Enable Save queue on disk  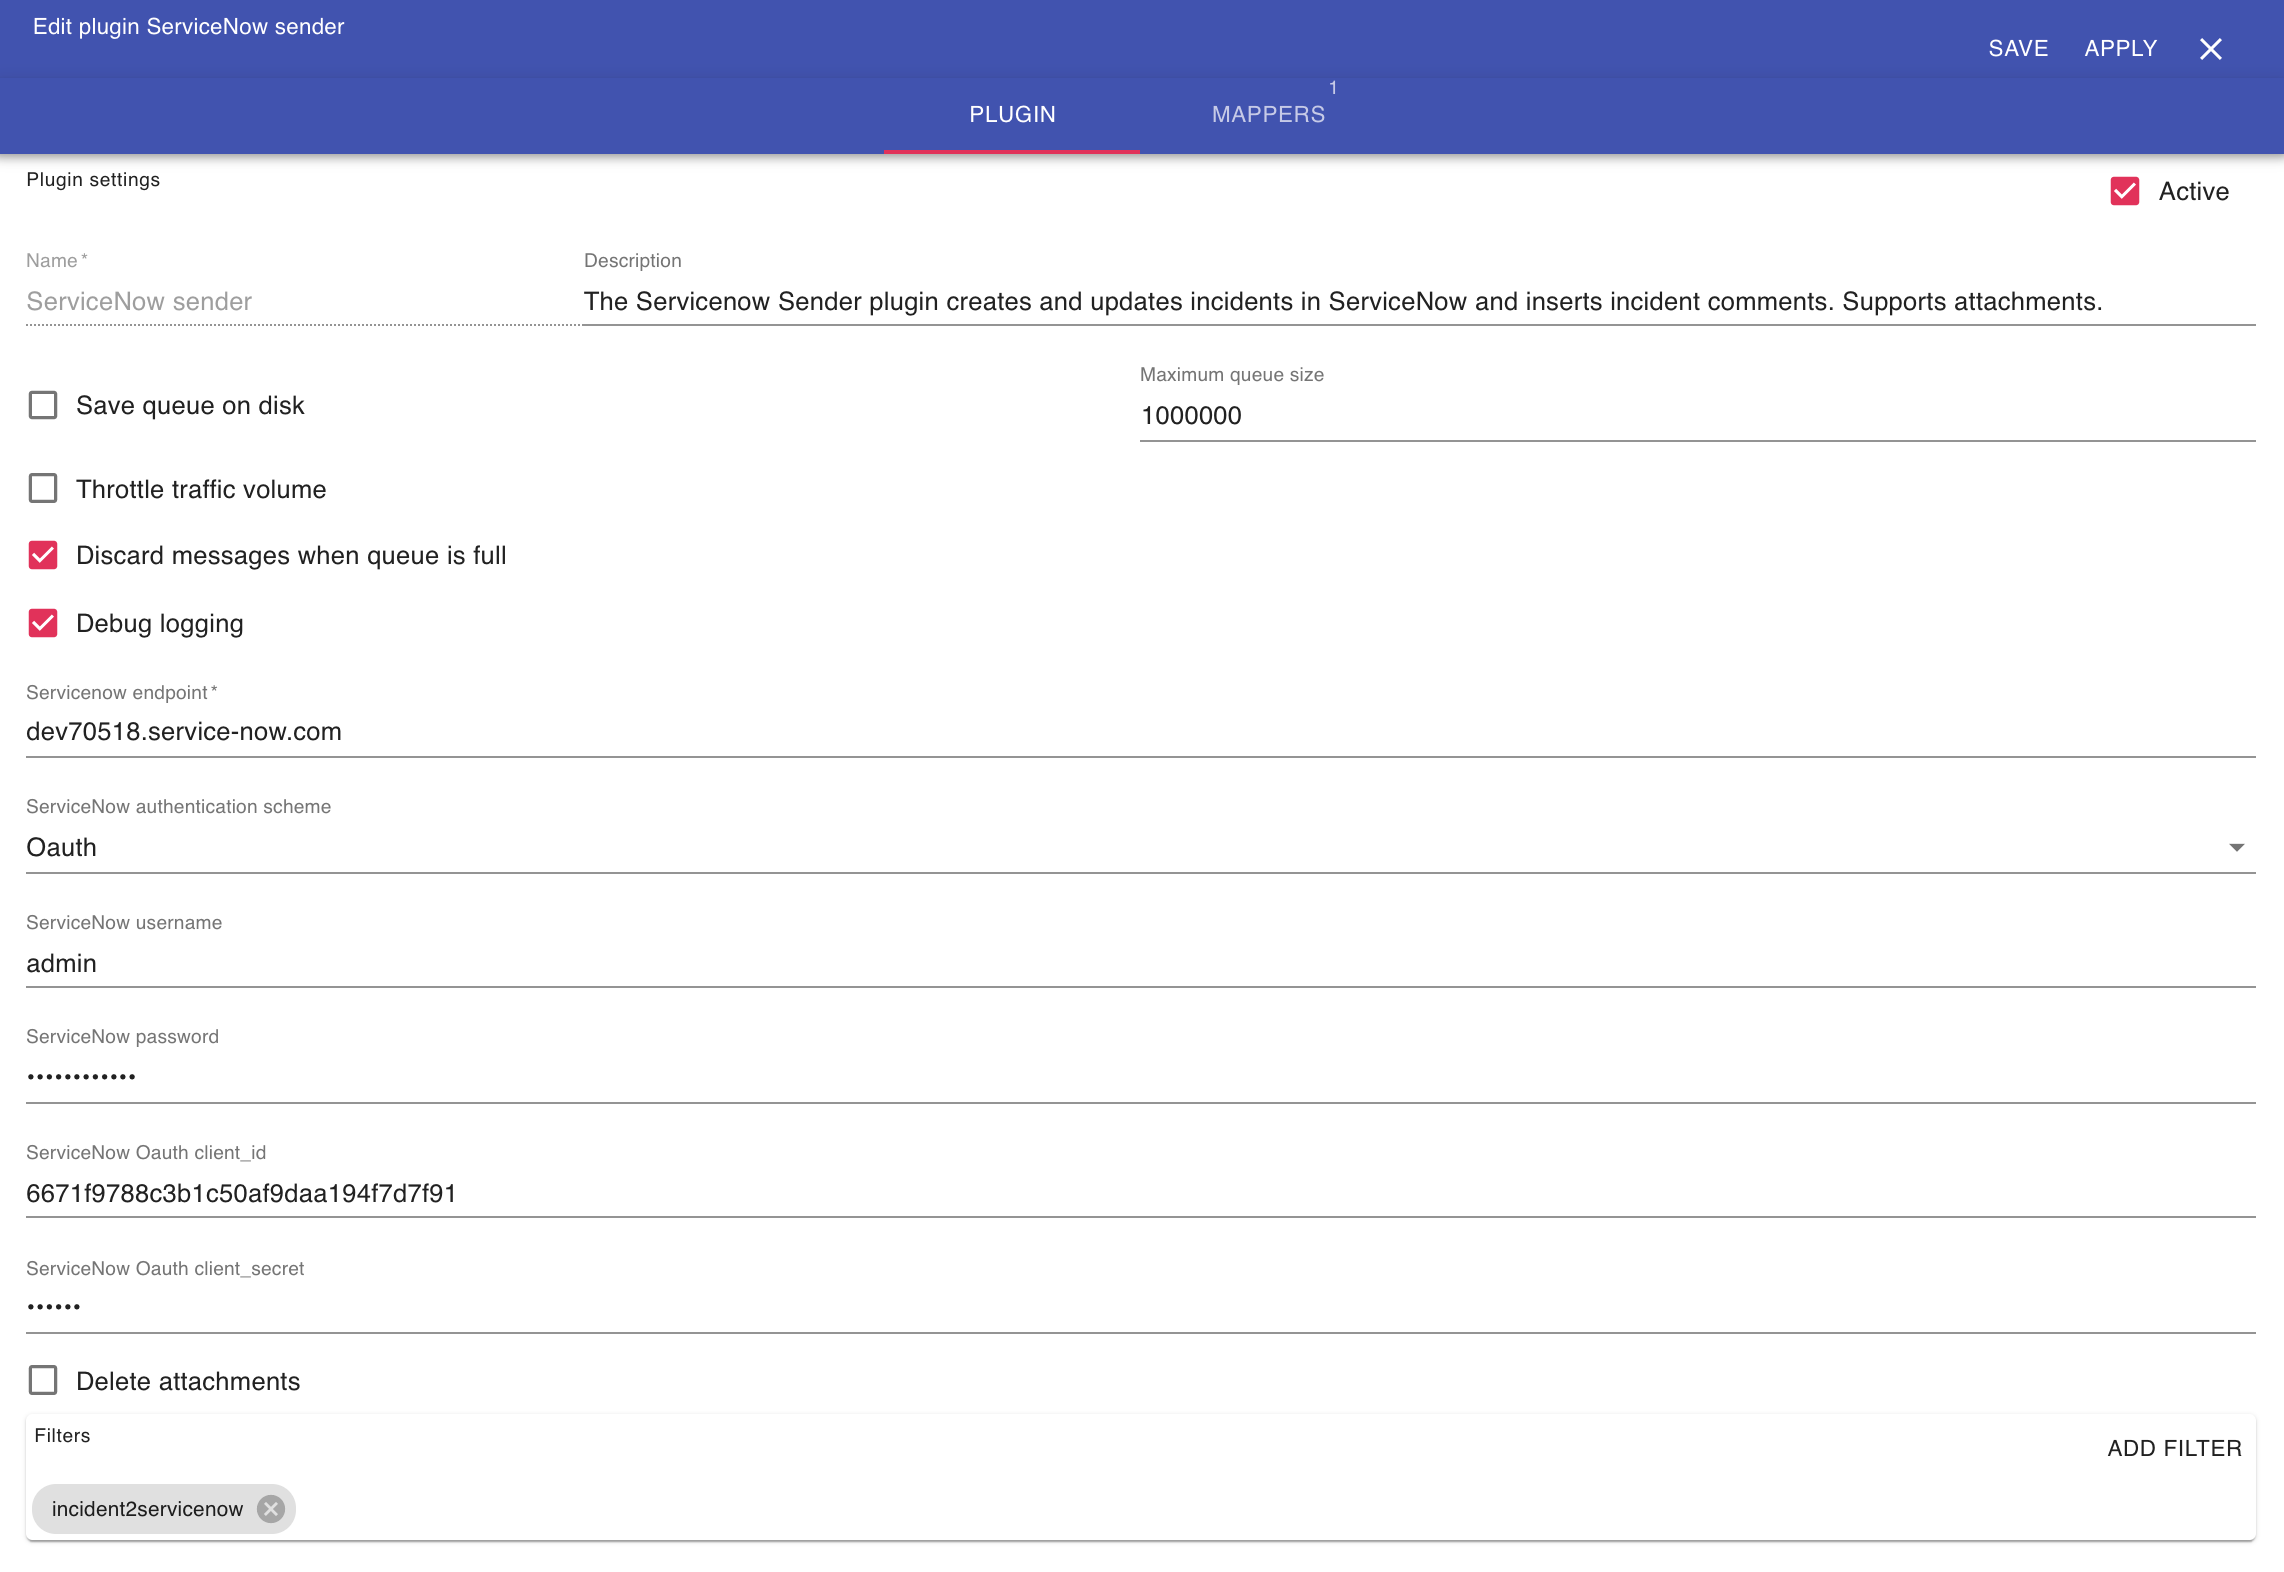[x=43, y=405]
